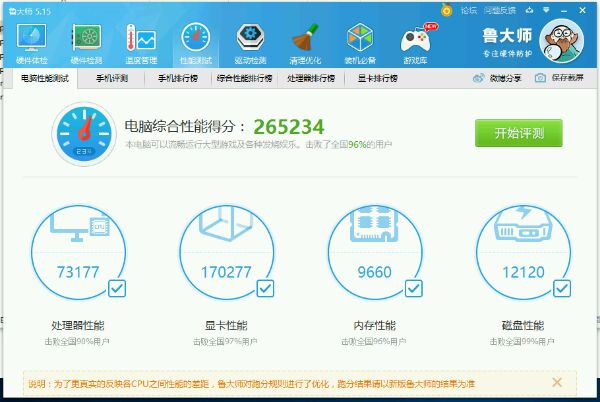Click the 微博分享 share text
Image resolution: width=600 pixels, height=402 pixels.
point(505,78)
